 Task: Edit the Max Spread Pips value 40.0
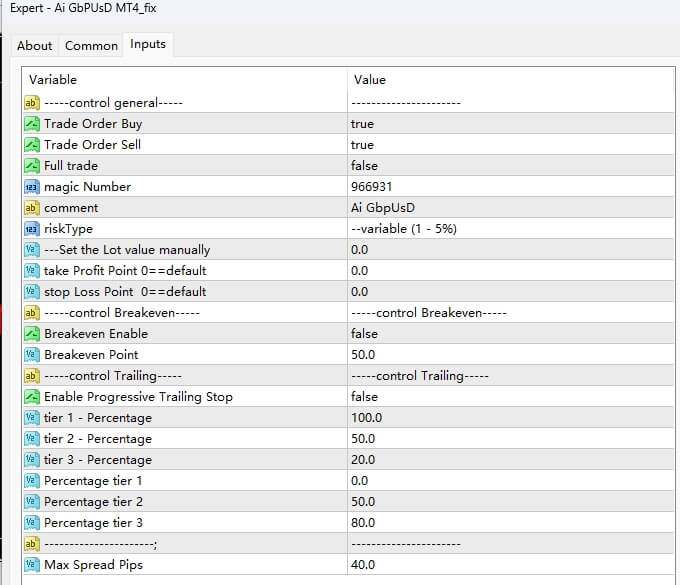[363, 565]
